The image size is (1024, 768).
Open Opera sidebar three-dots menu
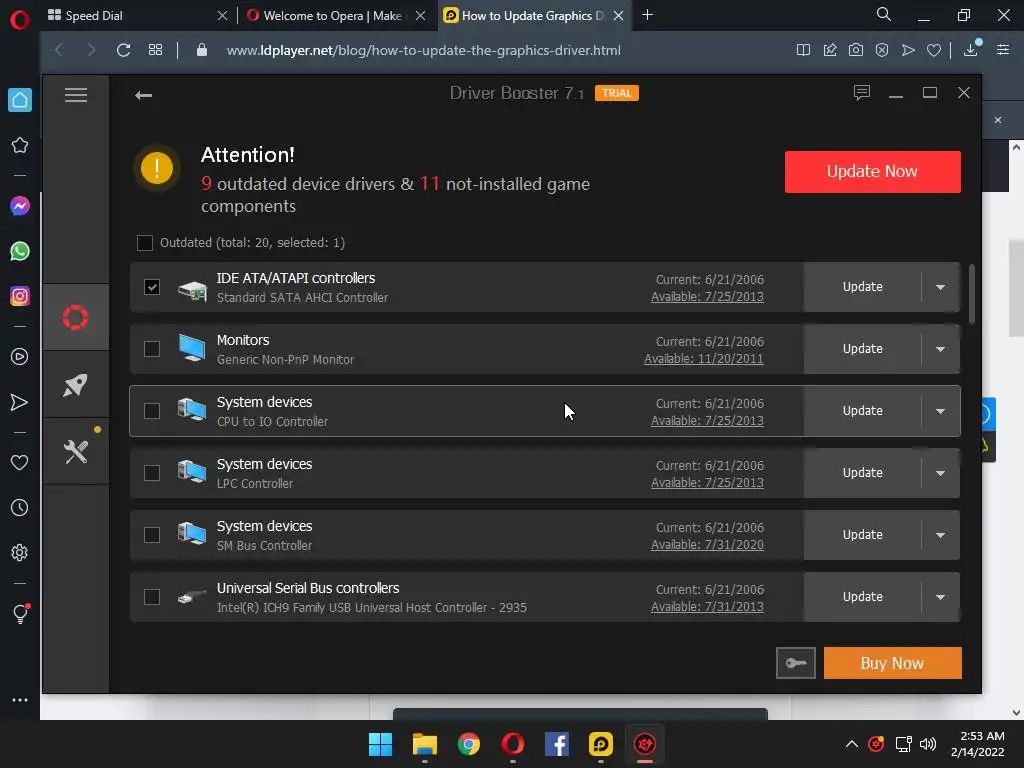(x=20, y=699)
